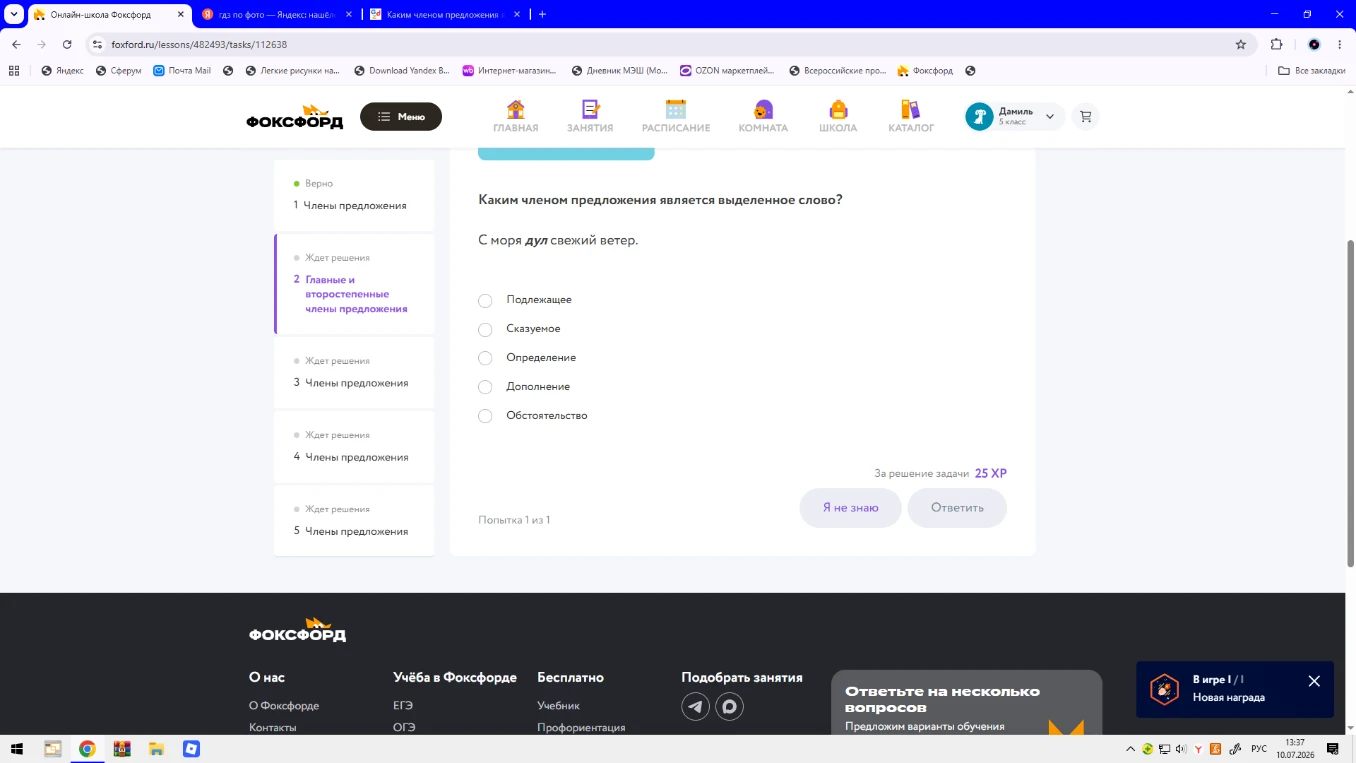The width and height of the screenshot is (1356, 763).
Task: Open the Яндекс bookmark
Action: (62, 71)
